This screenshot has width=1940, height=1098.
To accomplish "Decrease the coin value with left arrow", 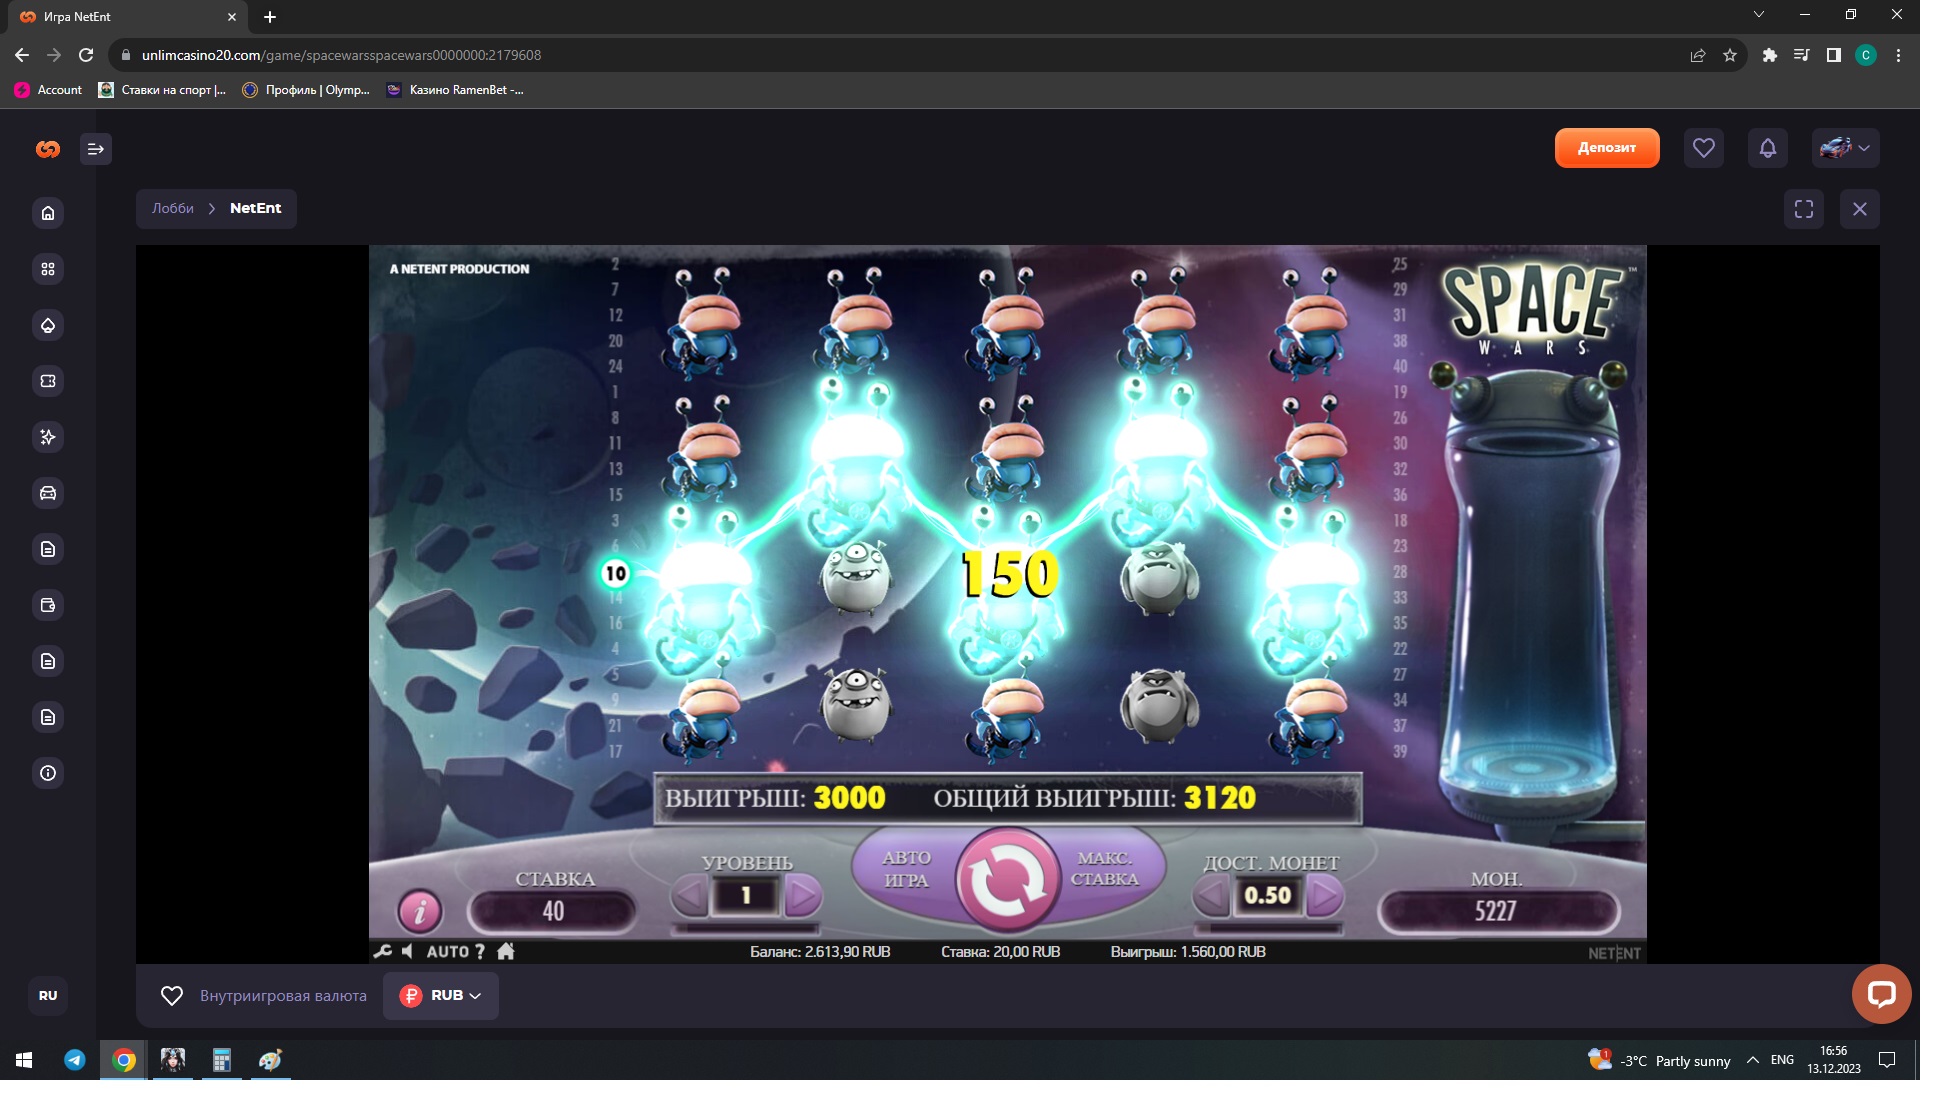I will [x=1211, y=895].
